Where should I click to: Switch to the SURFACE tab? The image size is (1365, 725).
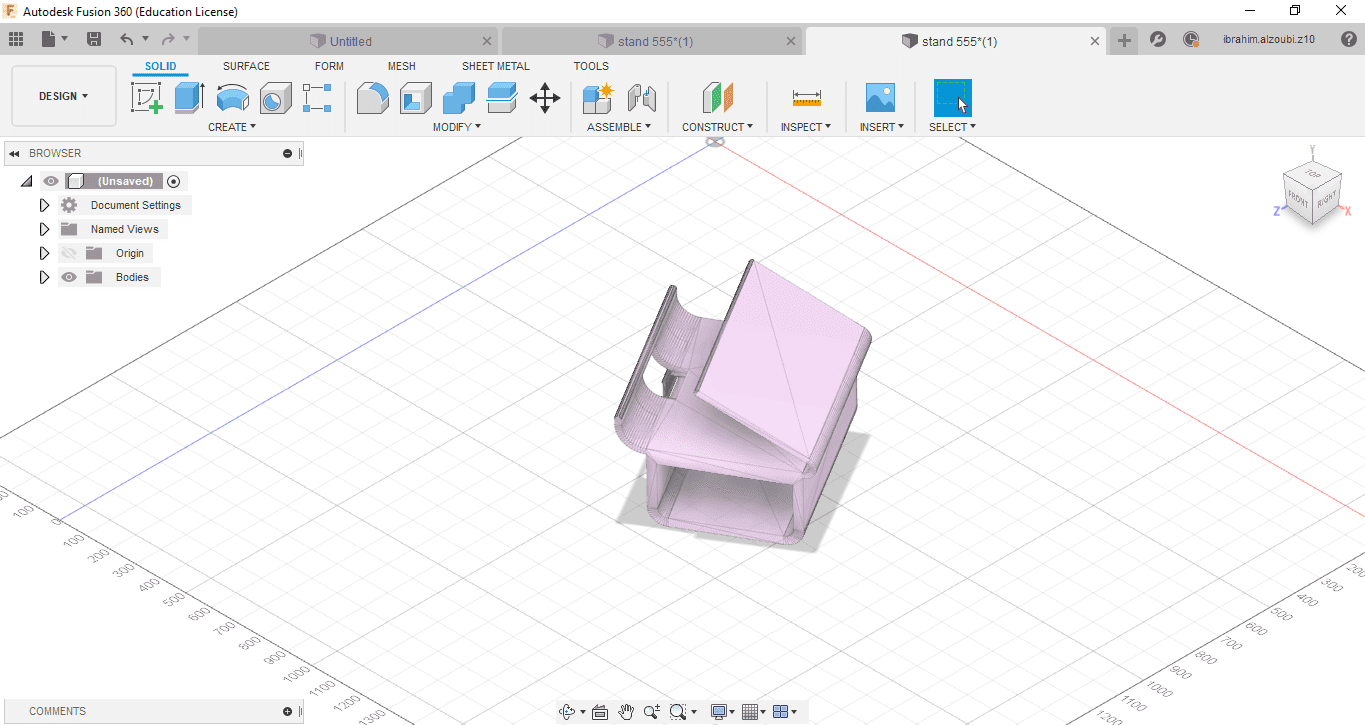click(246, 66)
